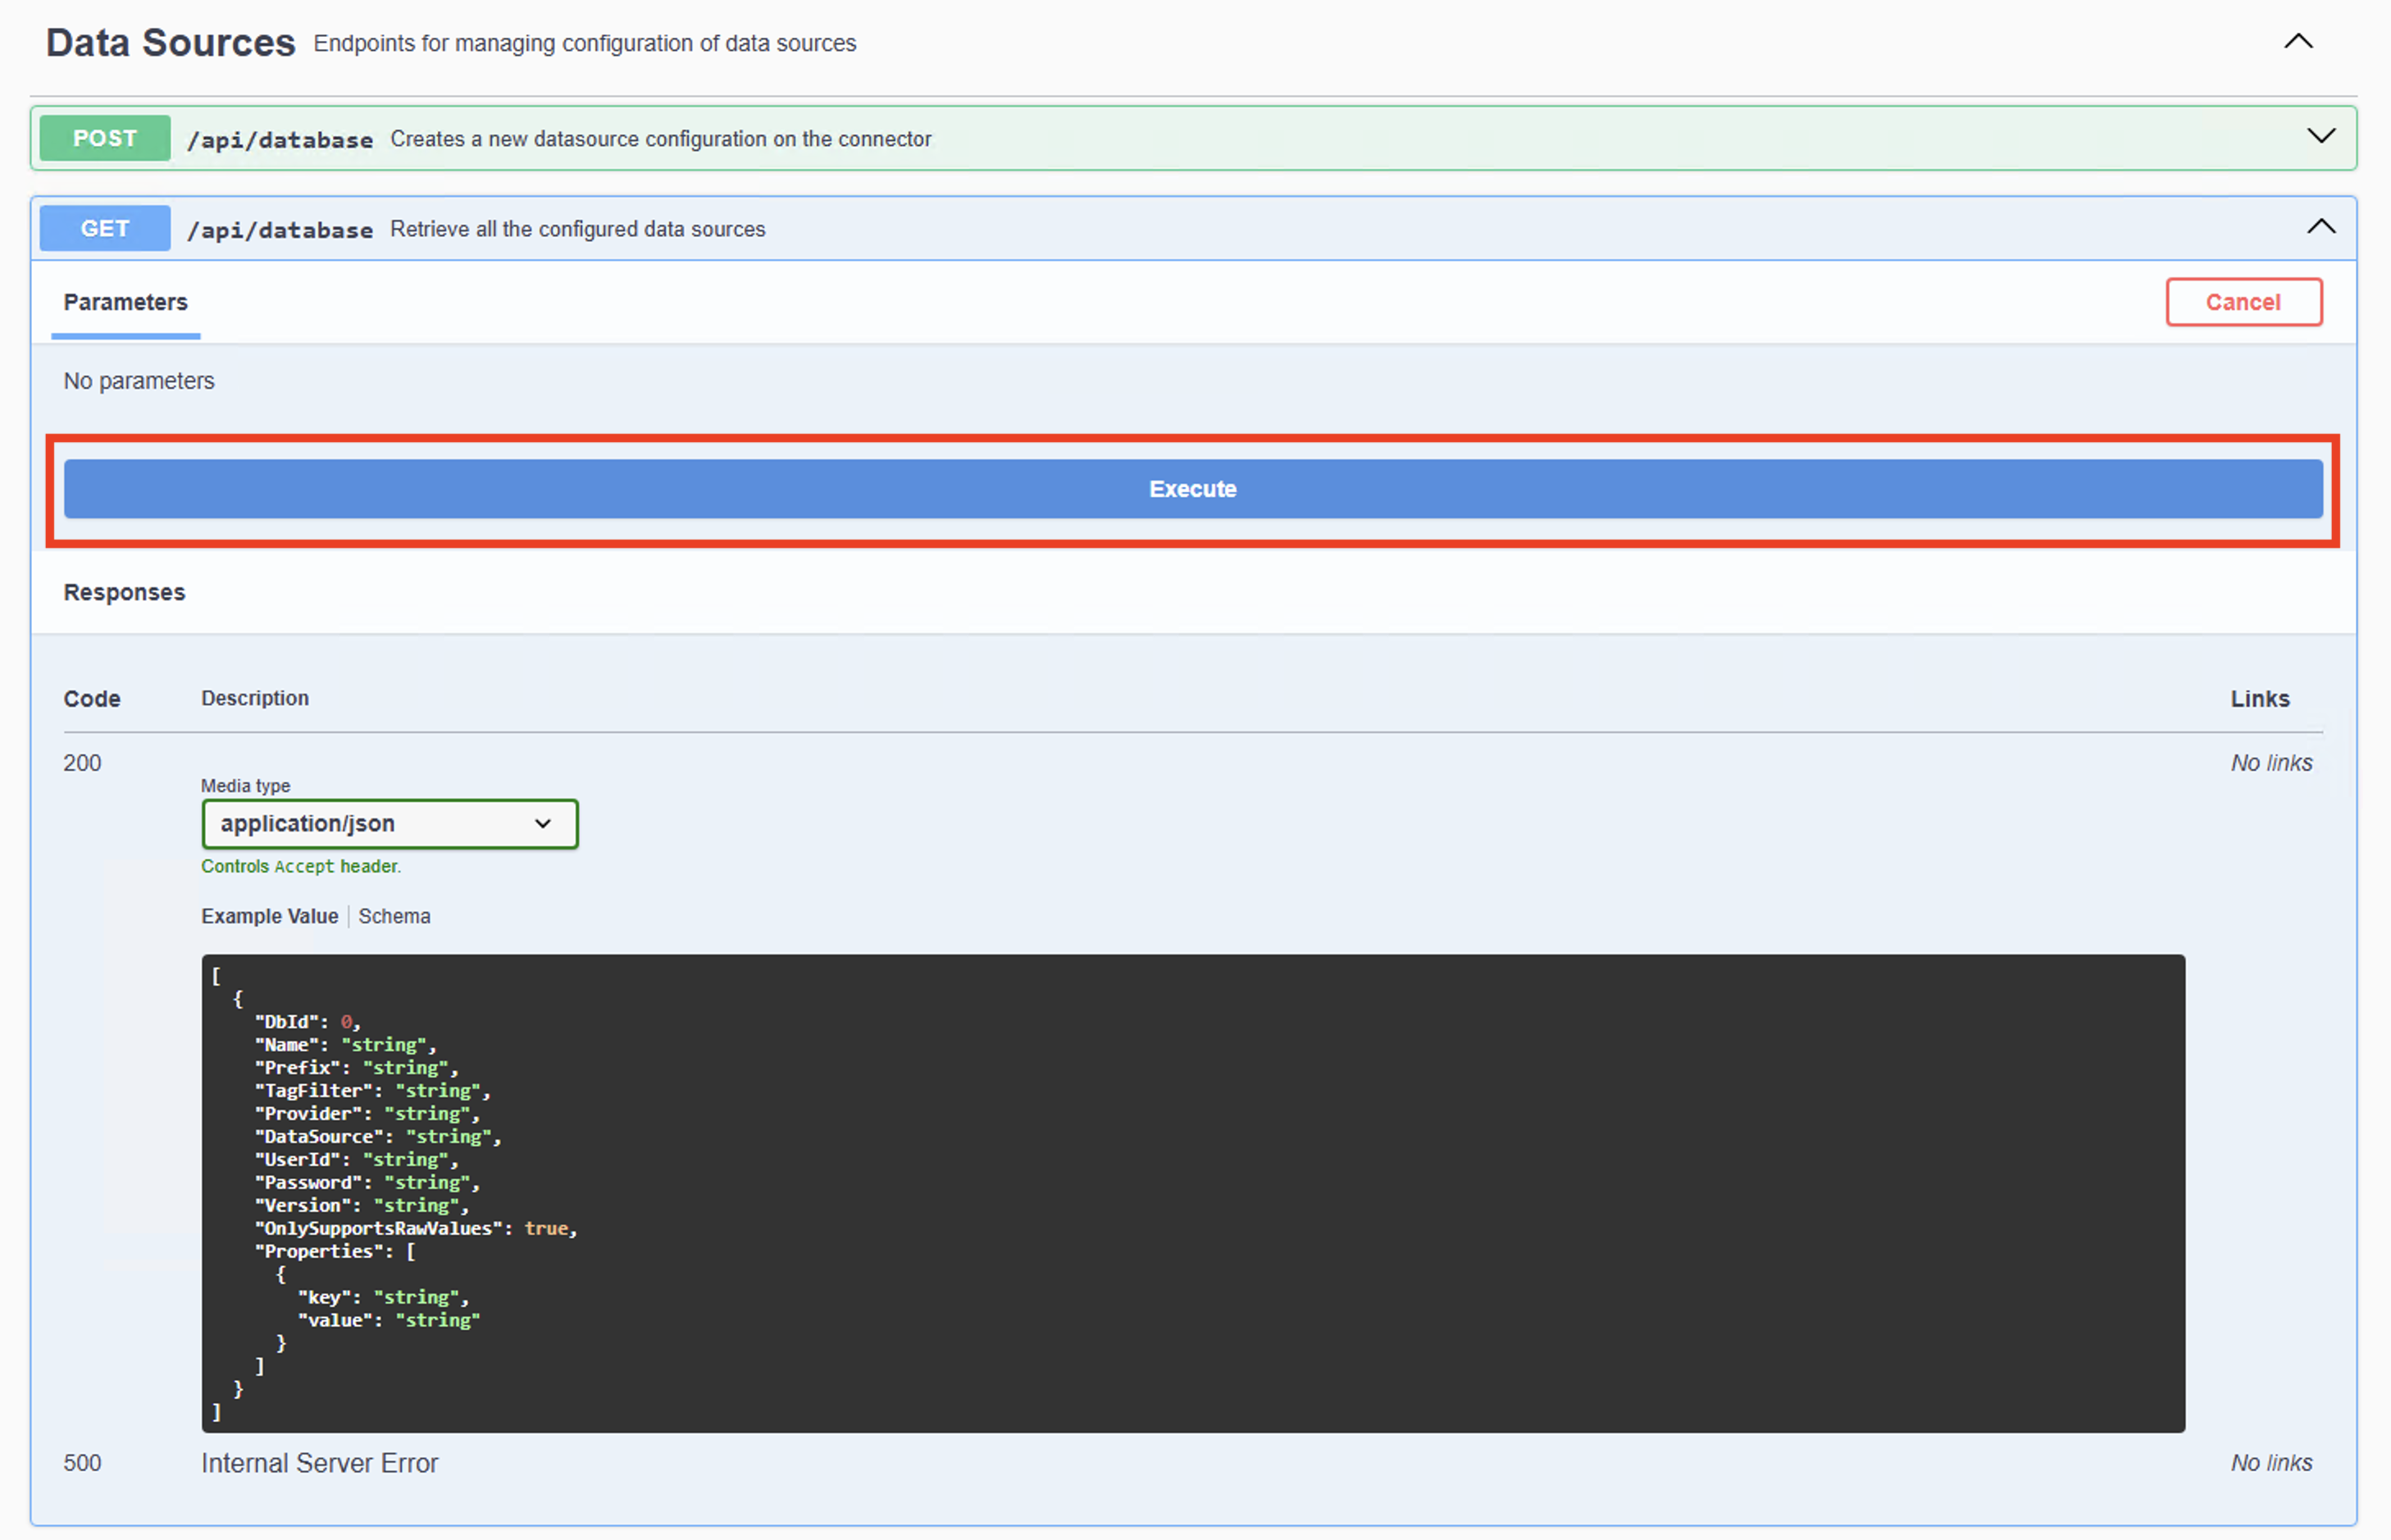This screenshot has width=2391, height=1540.
Task: Click the "TagFilter" line in example JSON
Action: click(373, 1090)
